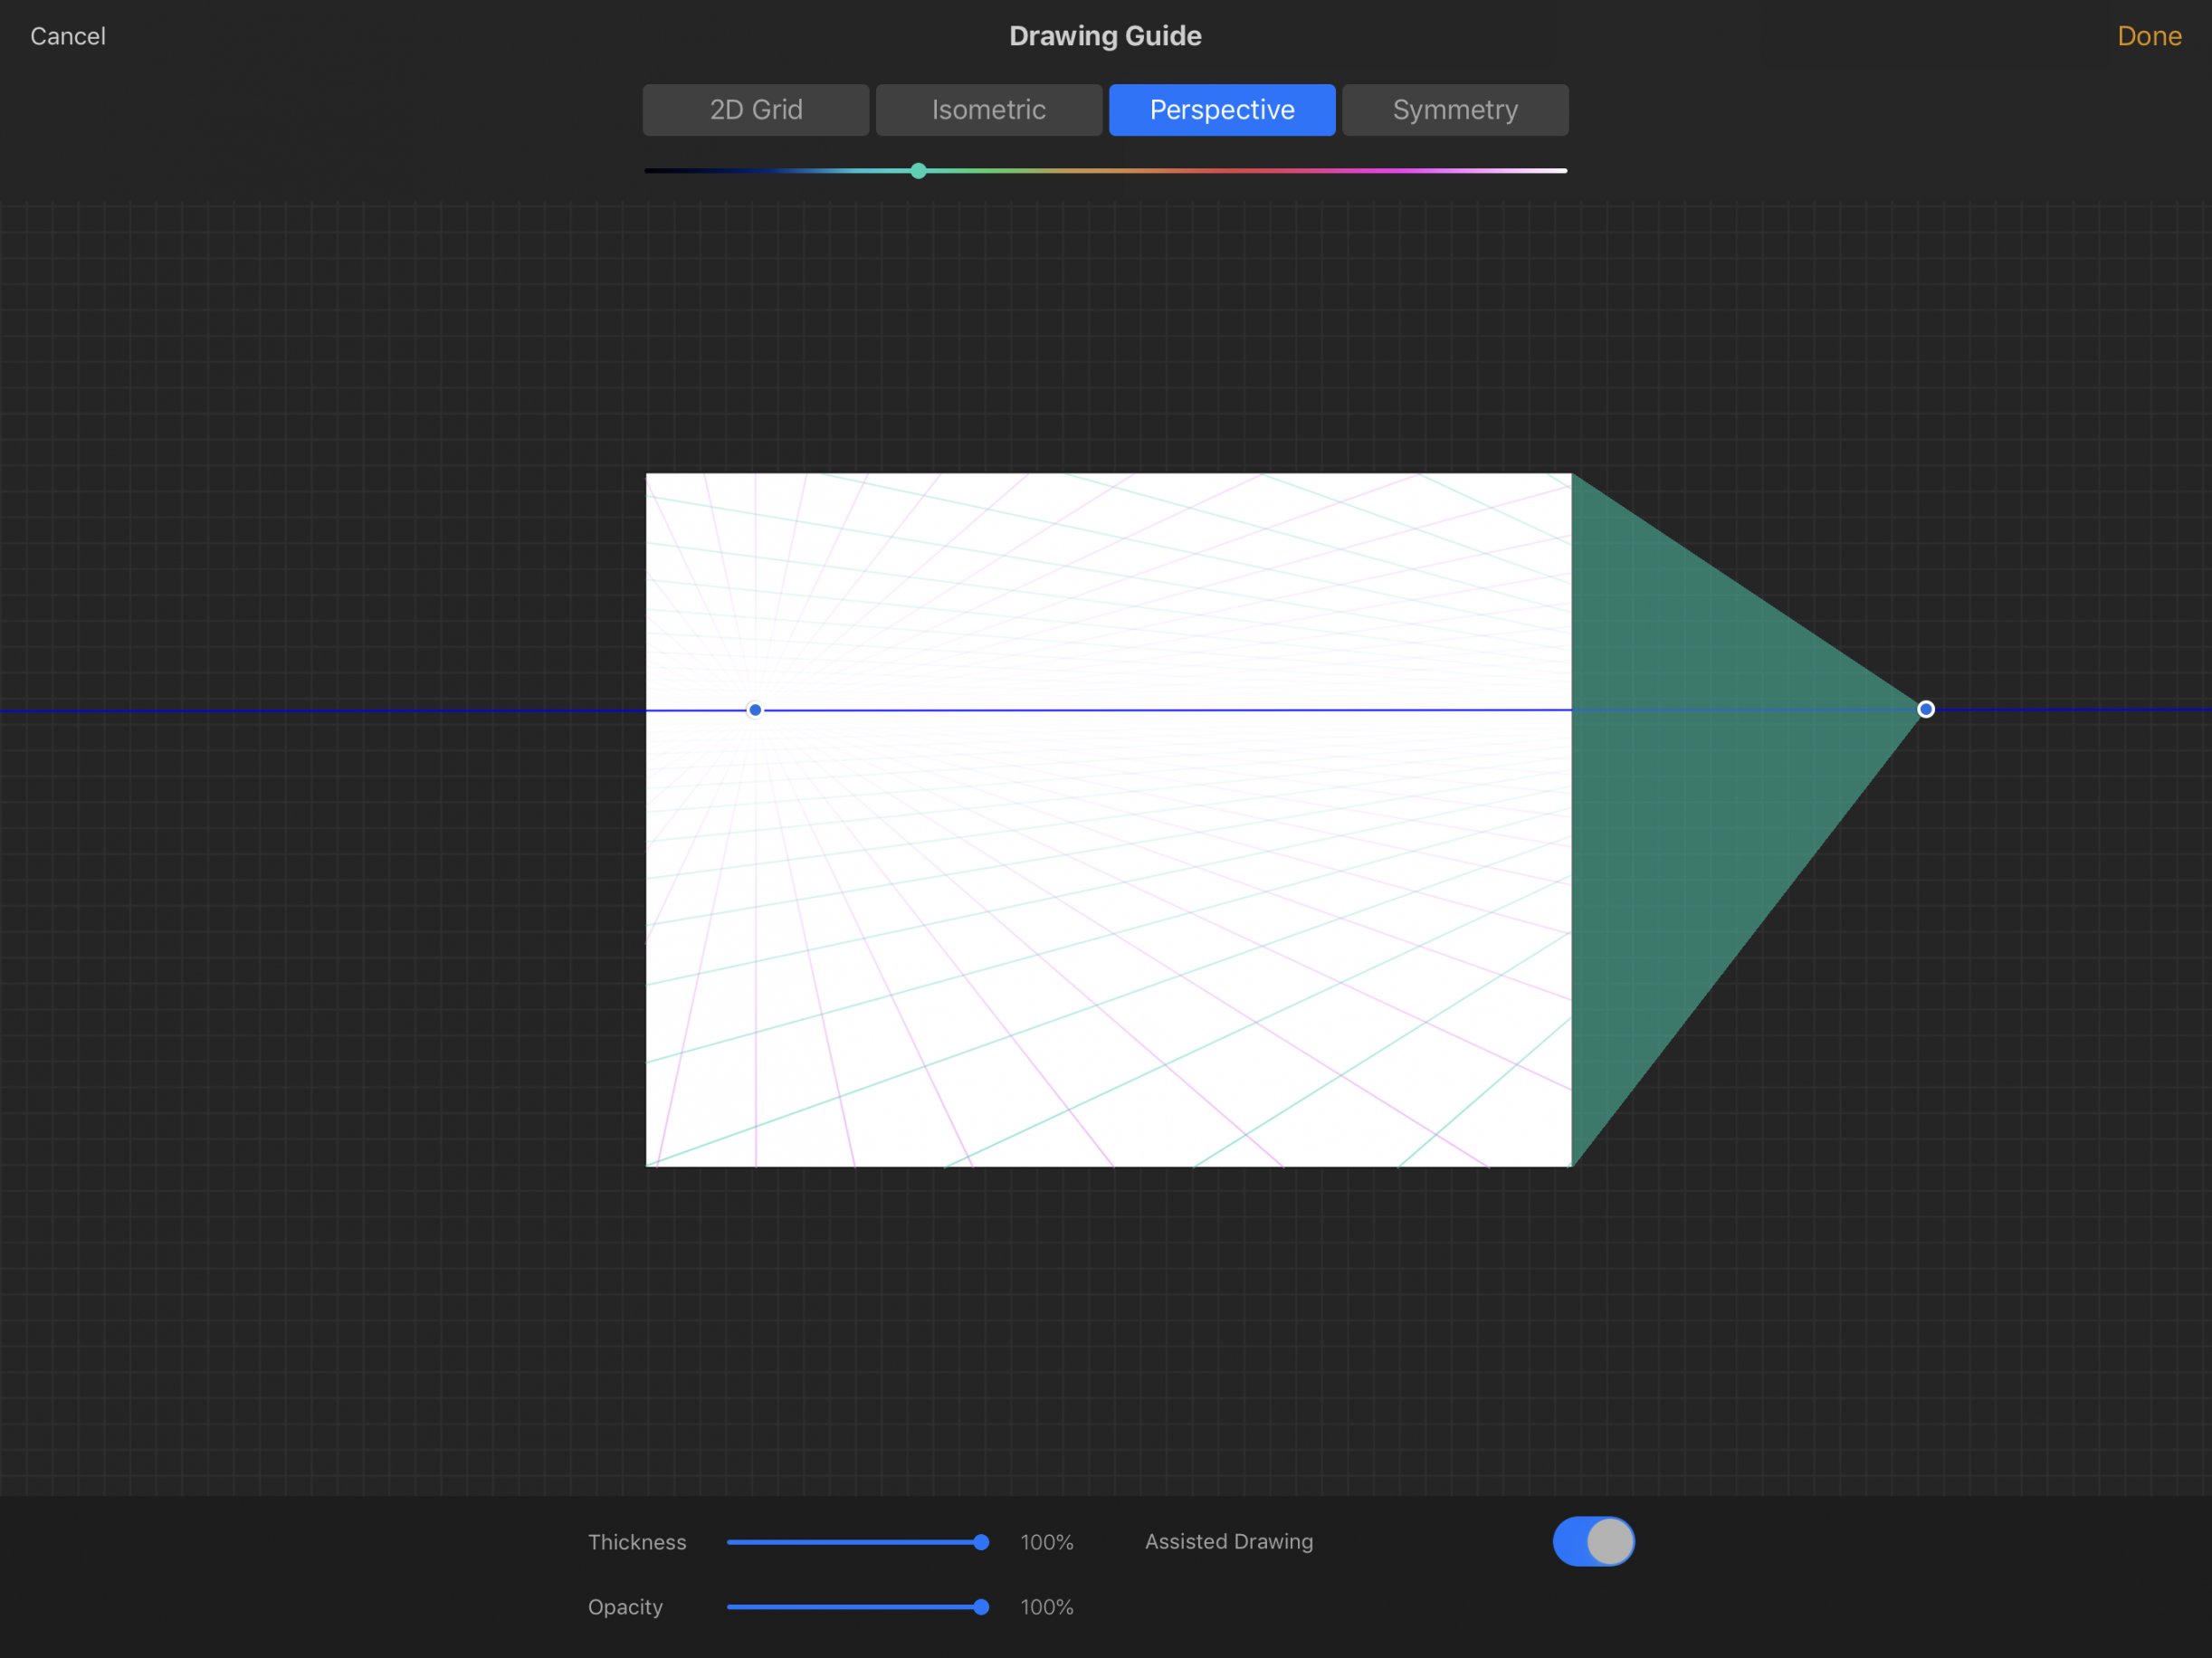Select the right vanishing point outside the canvas
This screenshot has height=1658, width=2212.
pyautogui.click(x=1925, y=709)
